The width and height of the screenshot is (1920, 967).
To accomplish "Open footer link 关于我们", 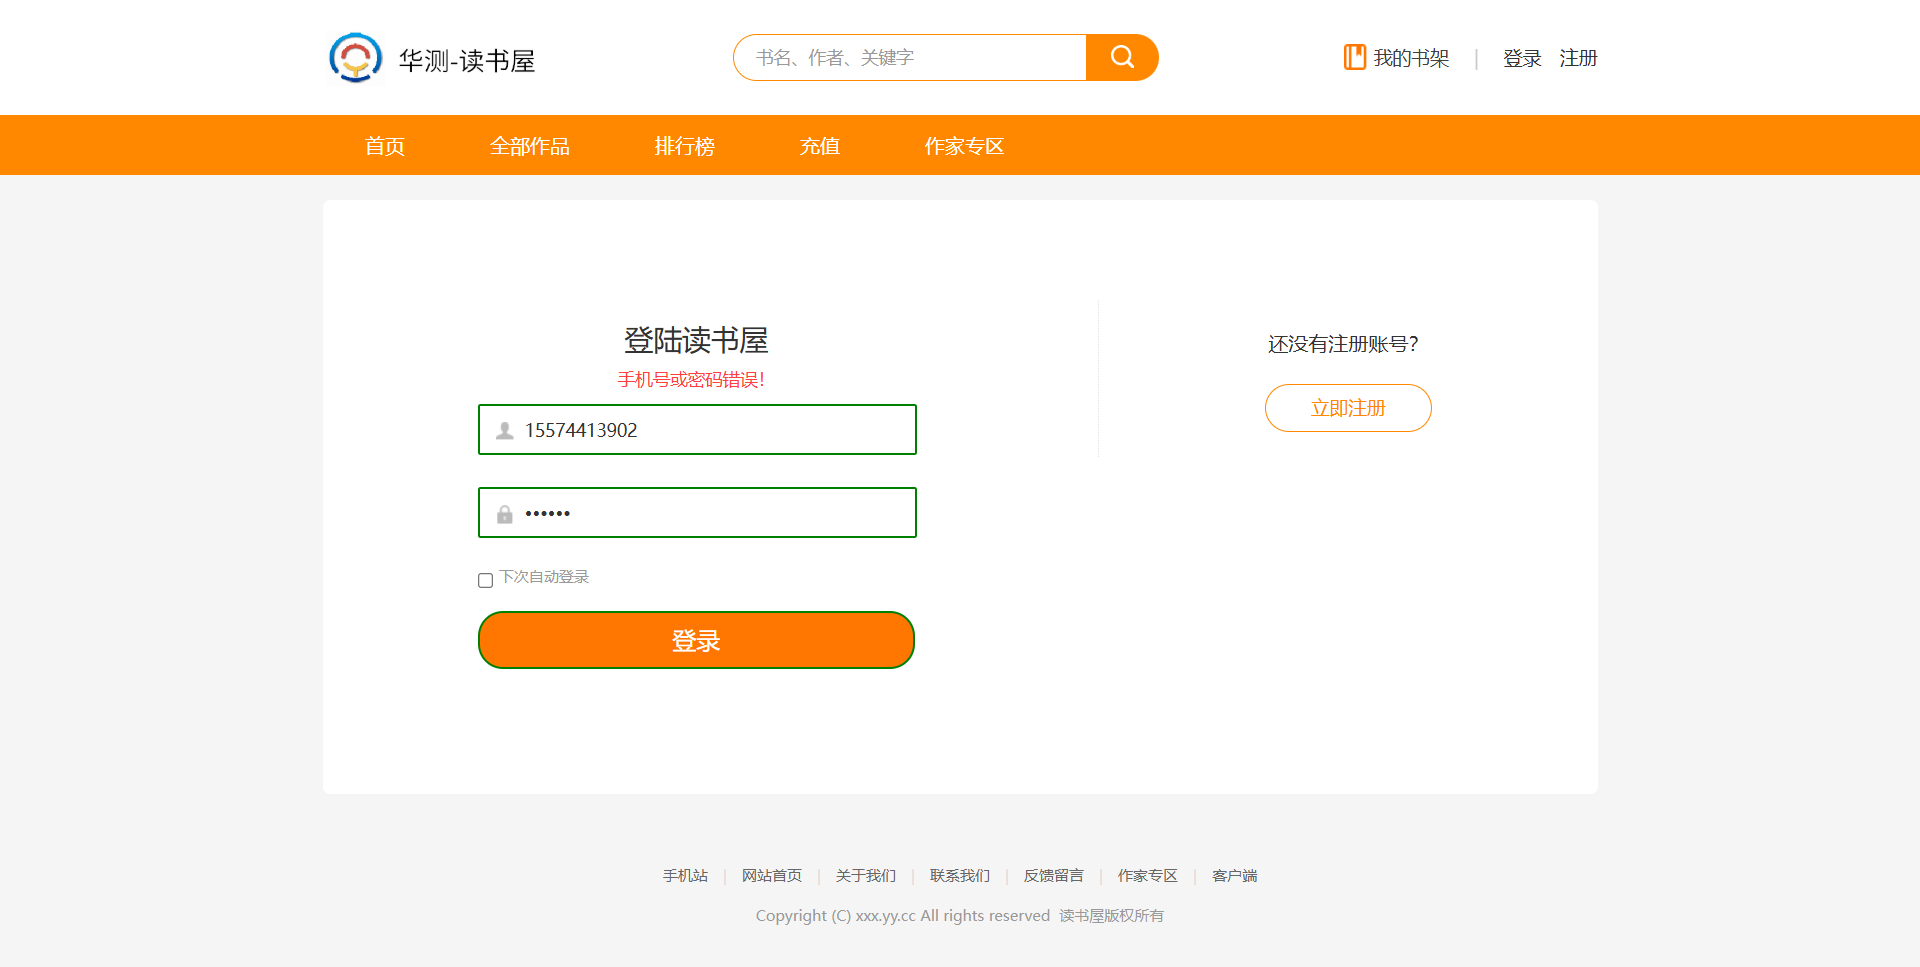I will click(866, 876).
